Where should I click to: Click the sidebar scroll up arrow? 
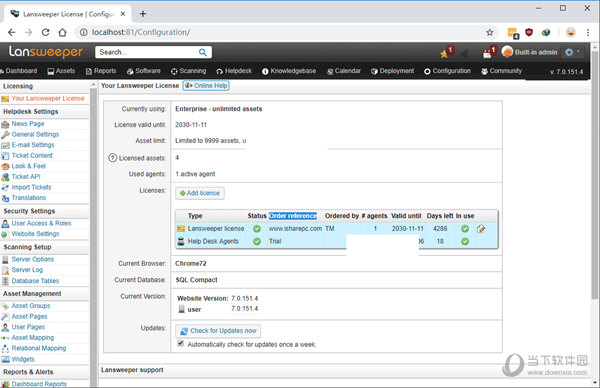(x=93, y=85)
